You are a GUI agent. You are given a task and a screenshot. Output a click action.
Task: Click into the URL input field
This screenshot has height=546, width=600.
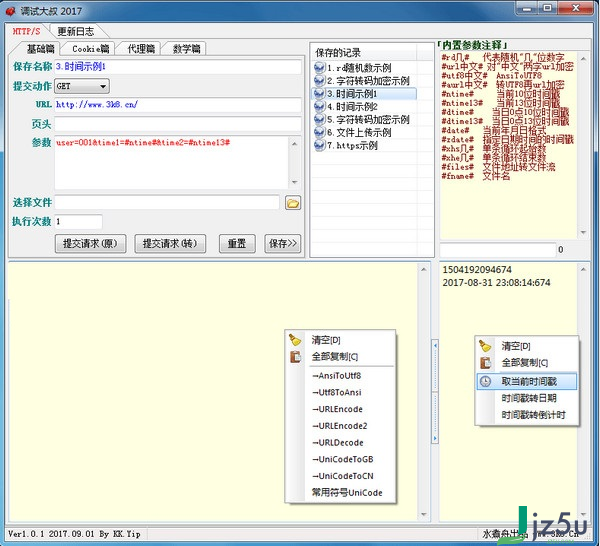pos(177,104)
